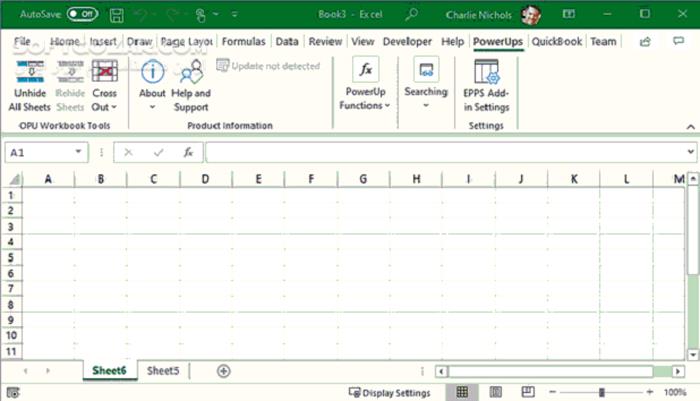Image resolution: width=700 pixels, height=401 pixels.
Task: Select row 5 header
Action: pyautogui.click(x=11, y=258)
